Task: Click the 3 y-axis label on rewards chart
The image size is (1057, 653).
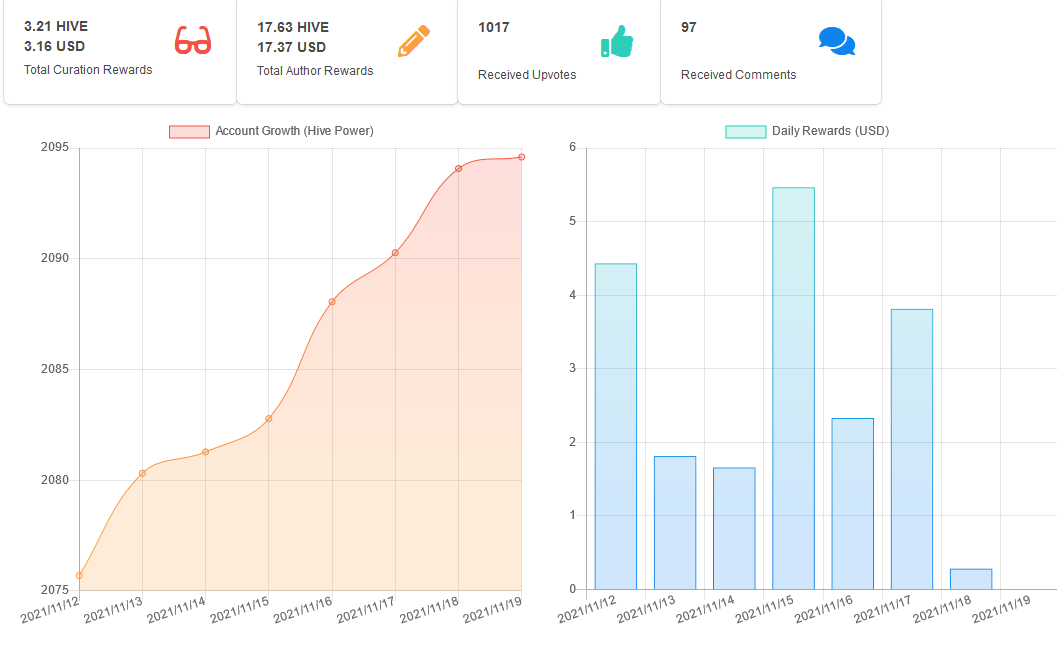Action: click(572, 368)
